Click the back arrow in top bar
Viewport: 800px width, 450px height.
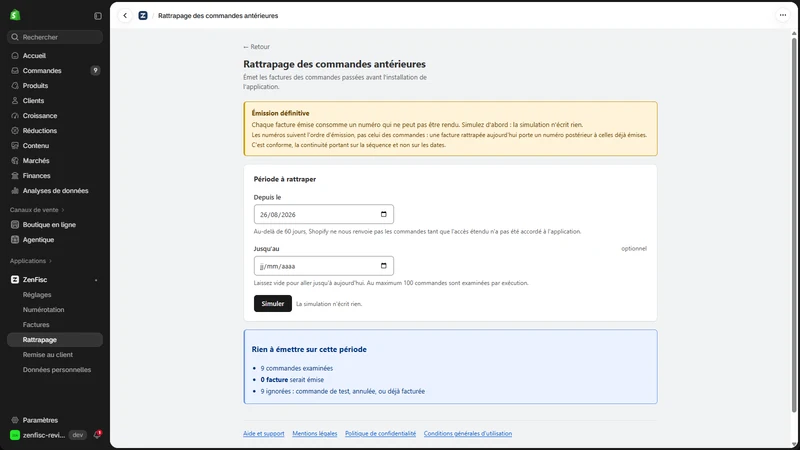(x=125, y=16)
